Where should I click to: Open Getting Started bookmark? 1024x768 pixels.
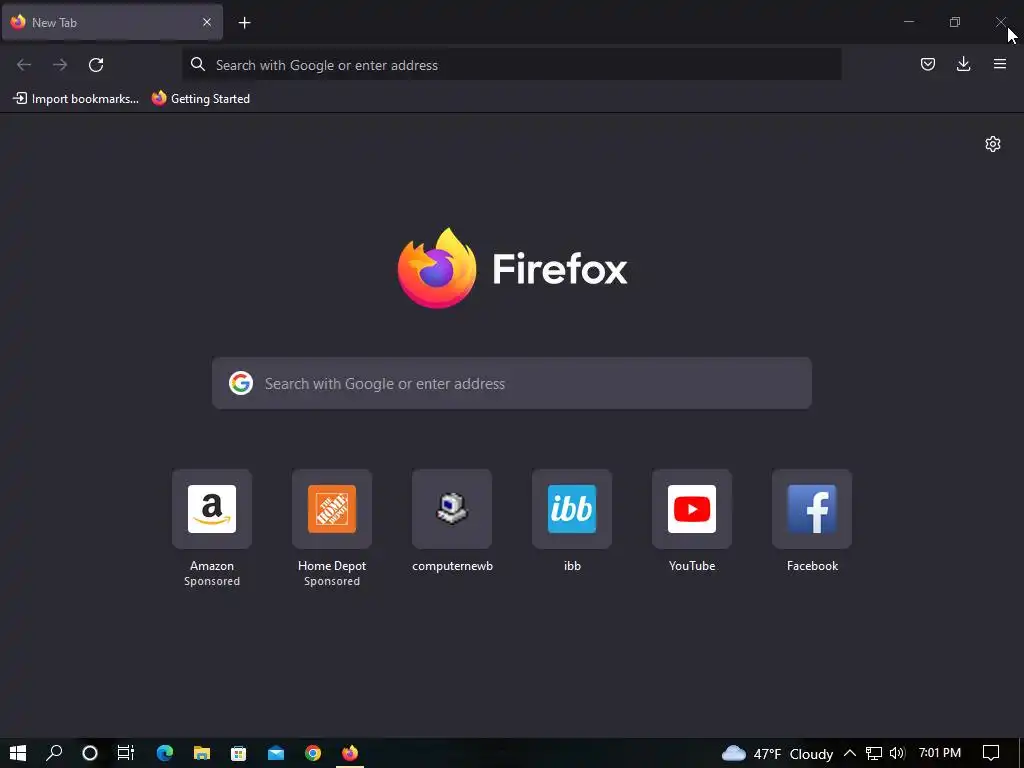pos(201,99)
